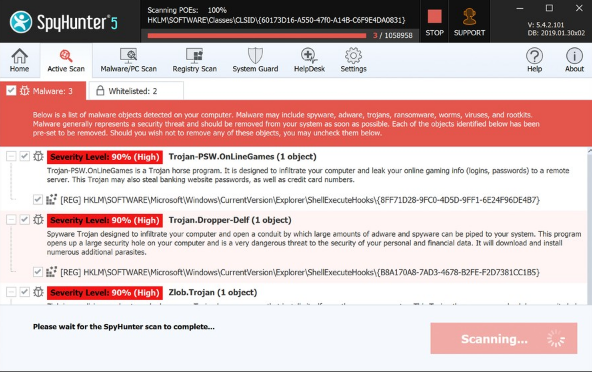592x372 pixels.
Task: Minimize the SpyHunter window
Action: (x=520, y=8)
